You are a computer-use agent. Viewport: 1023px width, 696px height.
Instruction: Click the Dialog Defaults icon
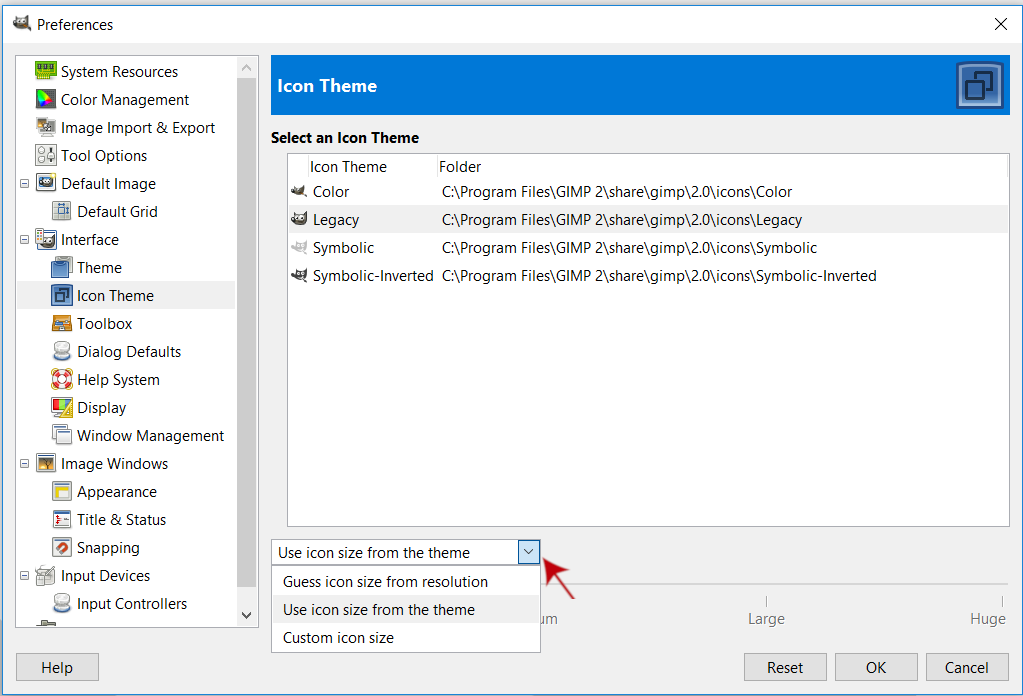point(62,351)
